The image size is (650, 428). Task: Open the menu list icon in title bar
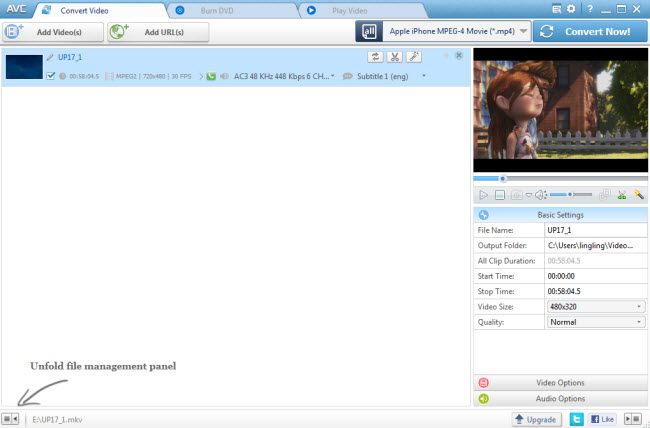pos(557,9)
